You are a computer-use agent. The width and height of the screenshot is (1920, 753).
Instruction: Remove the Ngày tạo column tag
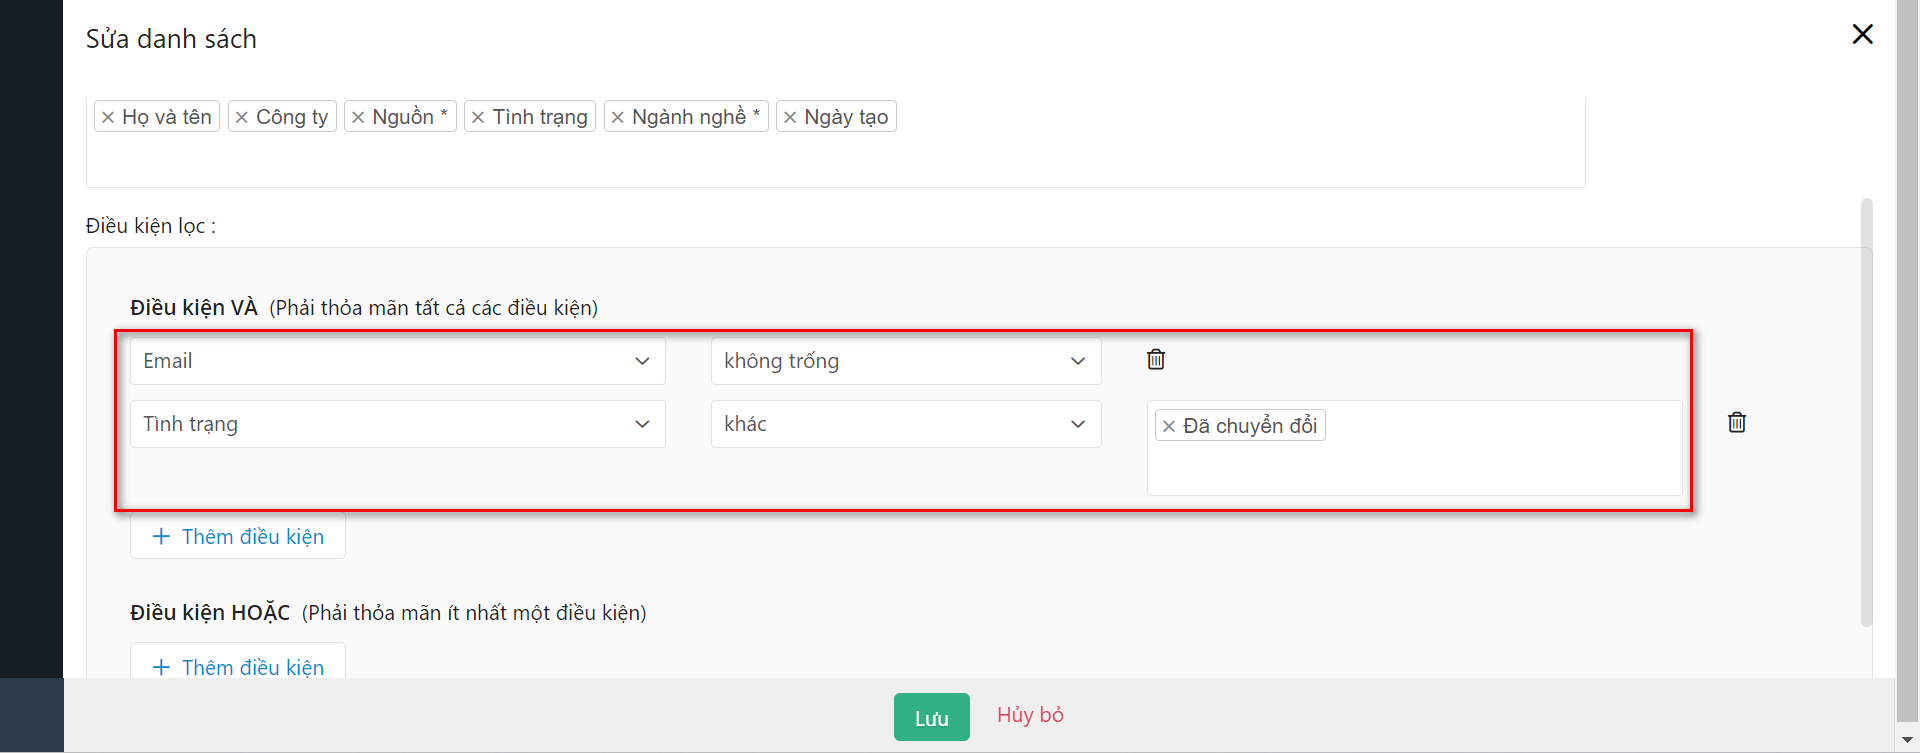click(790, 118)
